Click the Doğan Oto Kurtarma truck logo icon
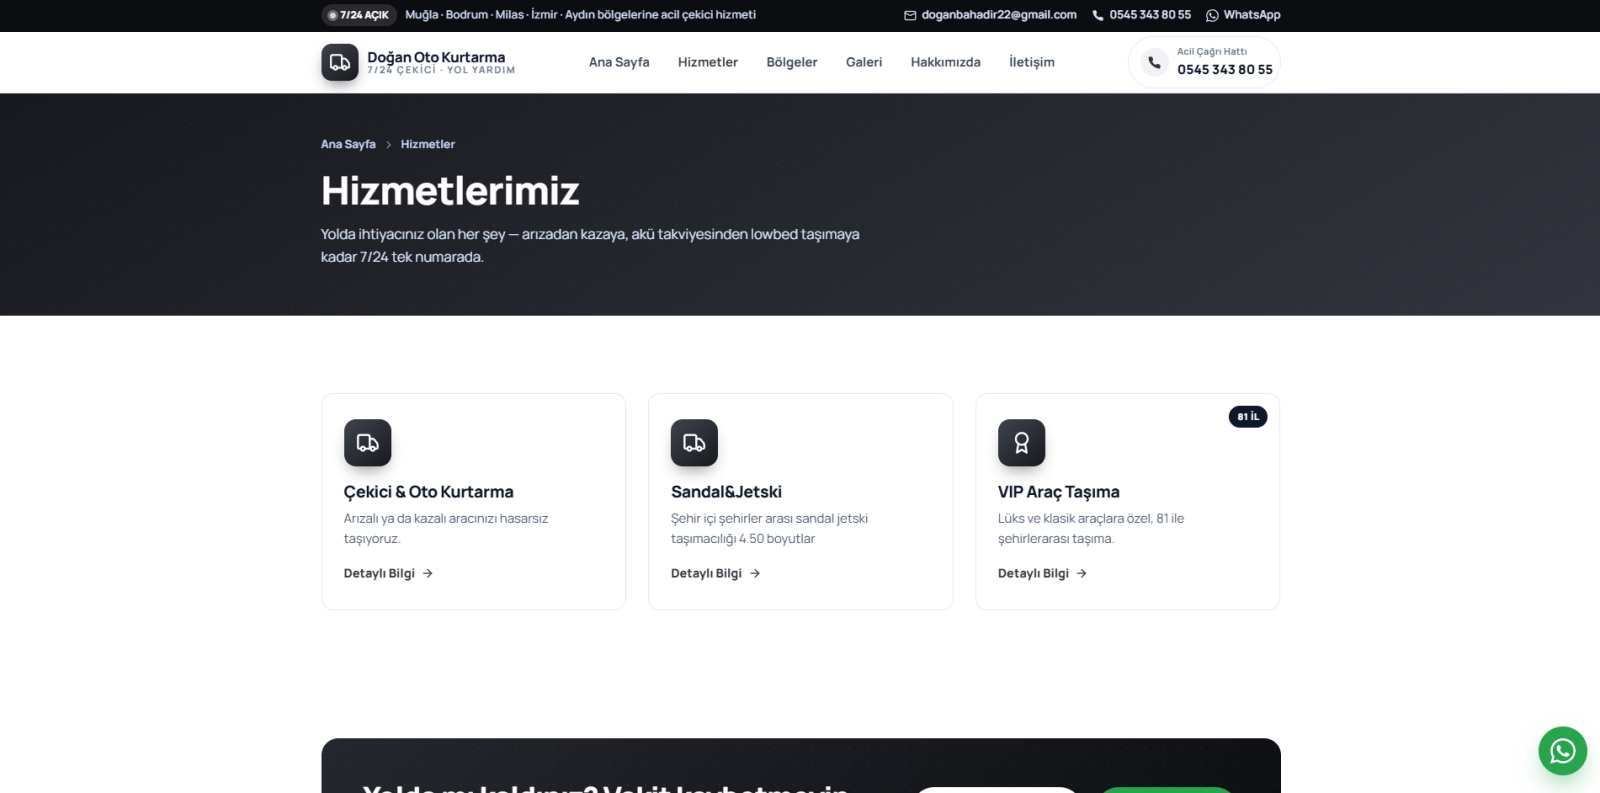Image resolution: width=1600 pixels, height=793 pixels. click(x=340, y=62)
